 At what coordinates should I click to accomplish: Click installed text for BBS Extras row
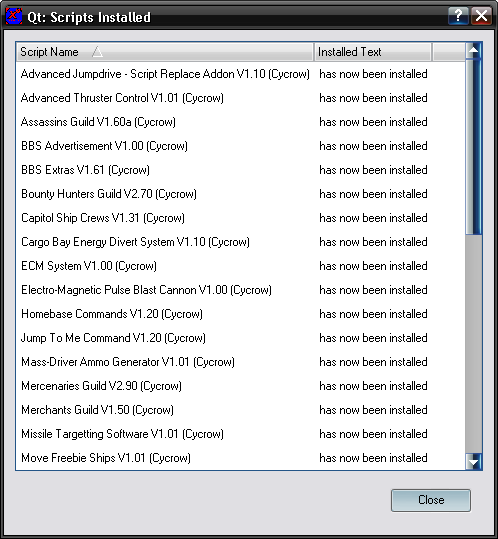point(373,170)
